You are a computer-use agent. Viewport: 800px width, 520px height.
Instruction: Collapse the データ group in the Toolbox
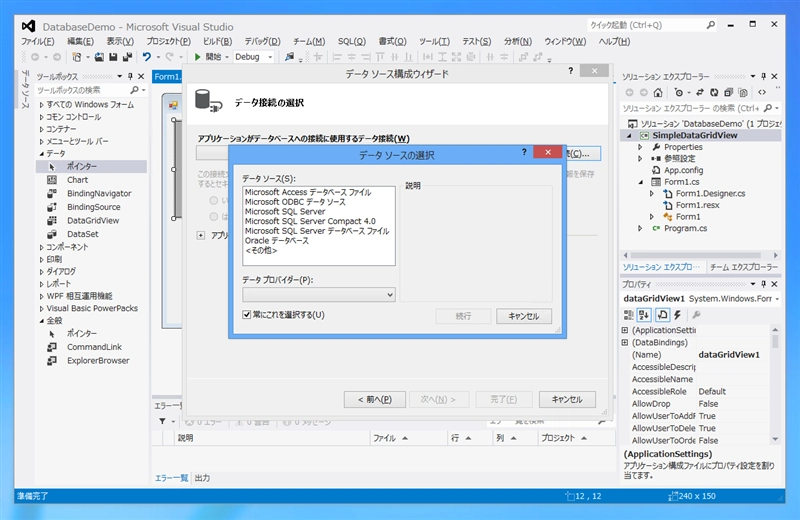[x=42, y=154]
